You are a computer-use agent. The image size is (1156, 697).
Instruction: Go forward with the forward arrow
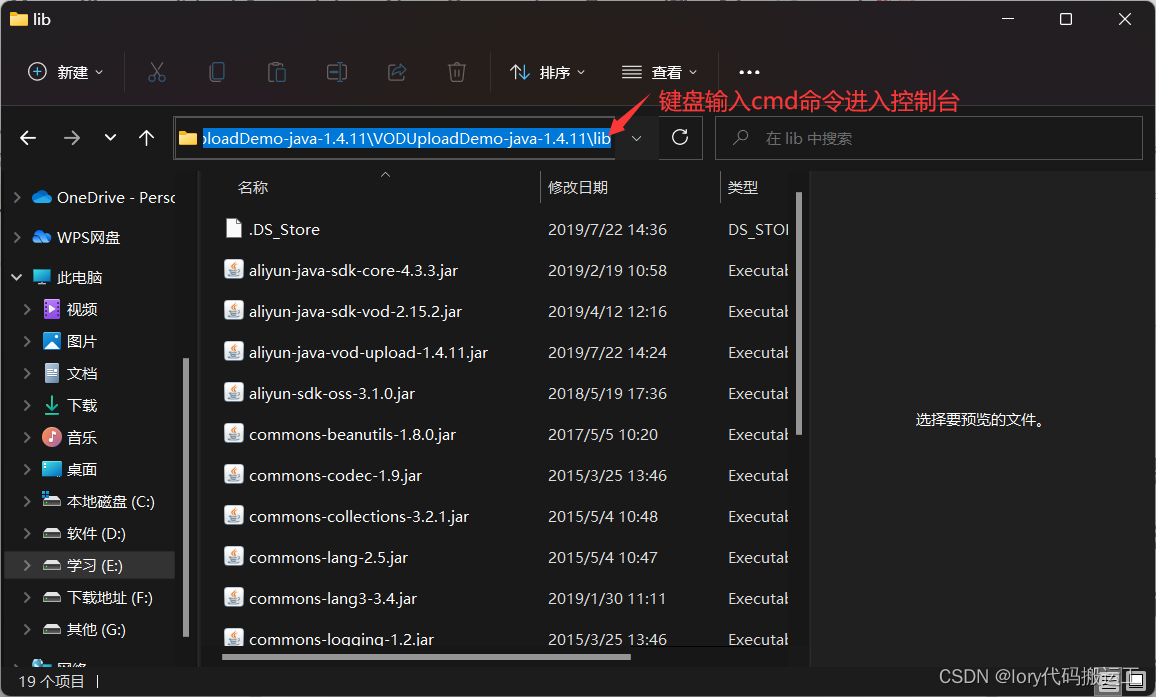pos(68,138)
